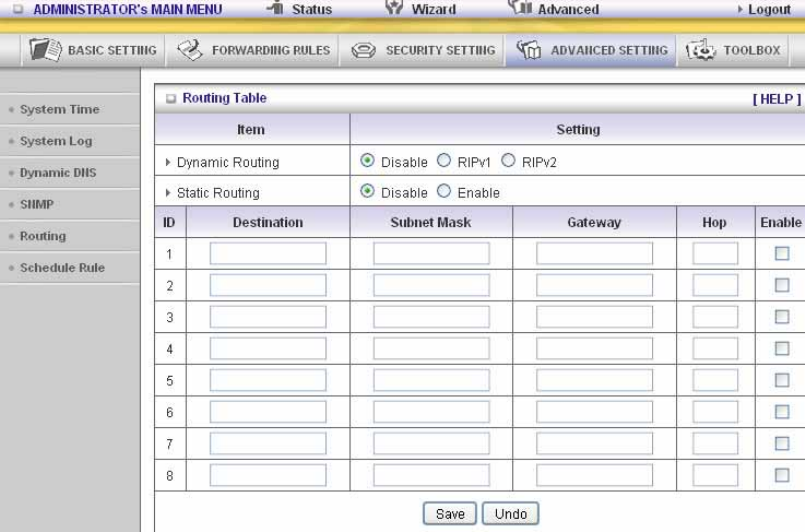Viewport: 805px width, 532px height.
Task: Click Subnet Mask field for route ID 4
Action: pos(431,349)
